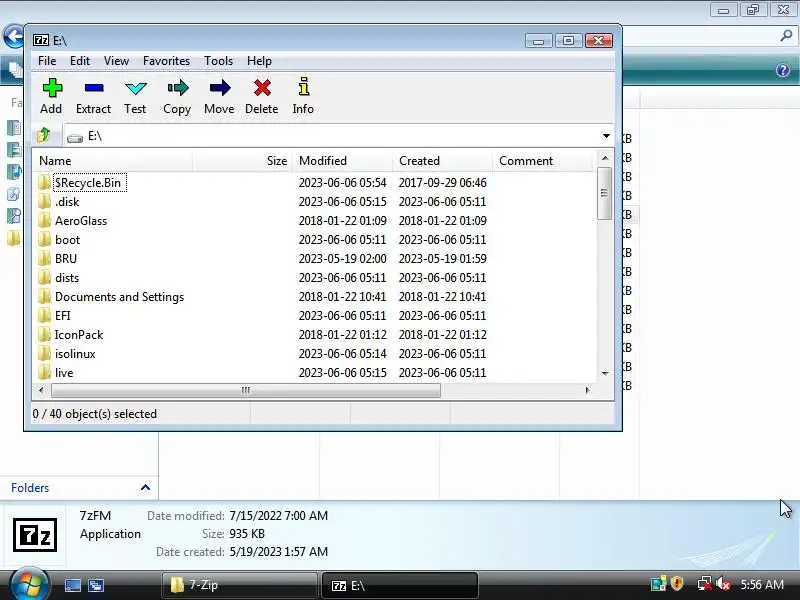The width and height of the screenshot is (800, 600).
Task: Click the vertical scrollbar down arrow
Action: tap(605, 373)
